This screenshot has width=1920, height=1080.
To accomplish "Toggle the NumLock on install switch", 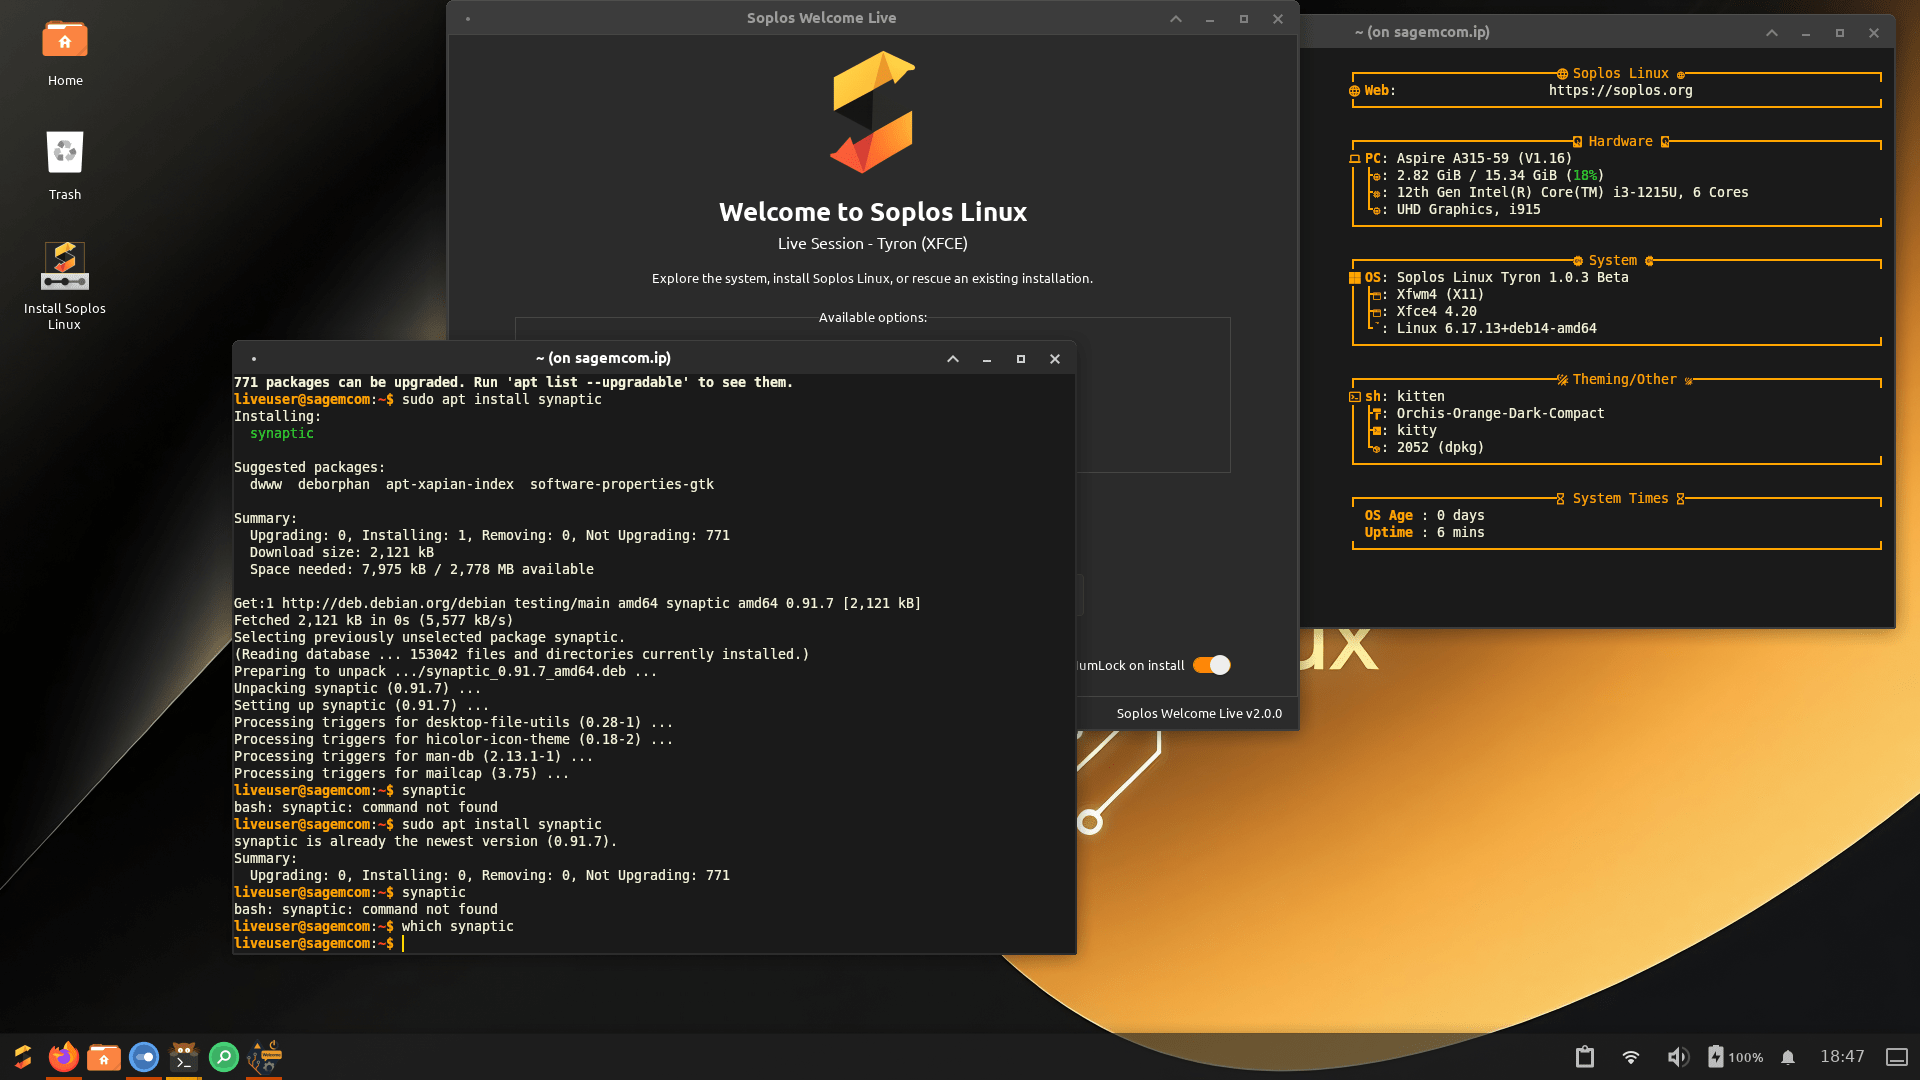I will [1211, 665].
